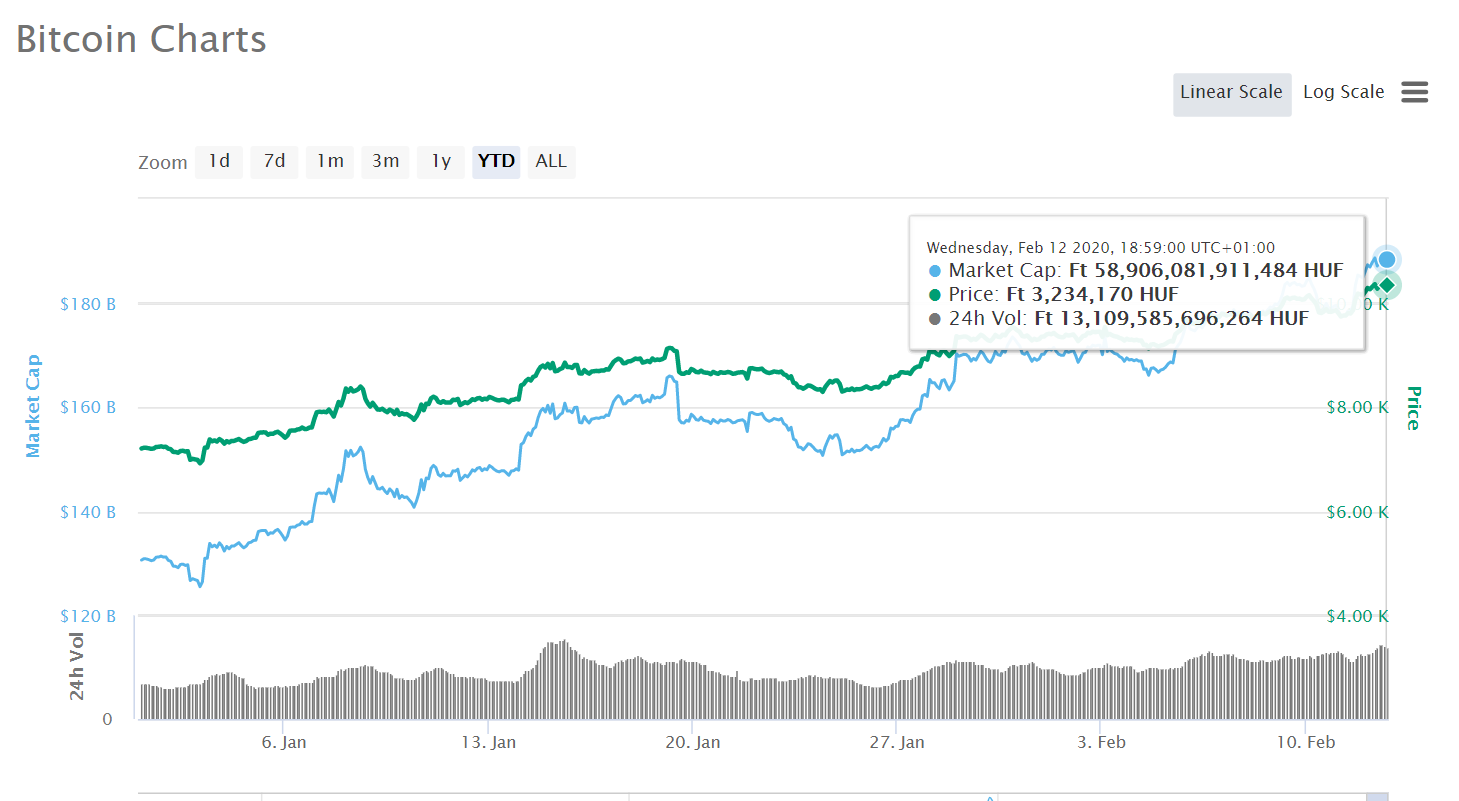Click the 6. Jan date label
The height and width of the screenshot is (801, 1459).
tap(284, 743)
